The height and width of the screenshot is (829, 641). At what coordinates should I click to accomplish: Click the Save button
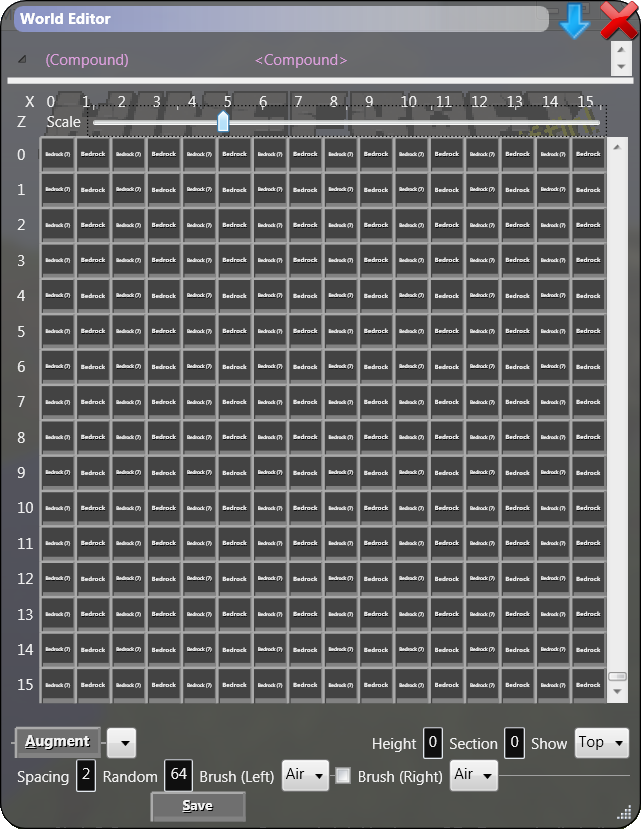(x=197, y=806)
